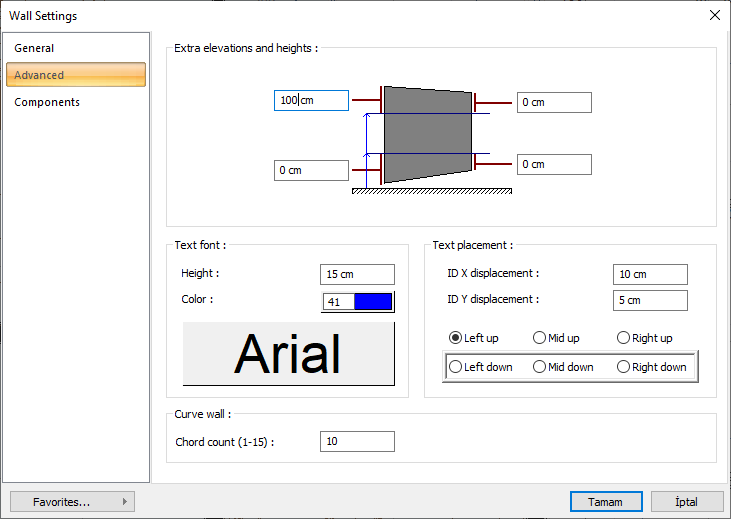Pick the Left down radio option
The image size is (731, 519).
tap(457, 367)
